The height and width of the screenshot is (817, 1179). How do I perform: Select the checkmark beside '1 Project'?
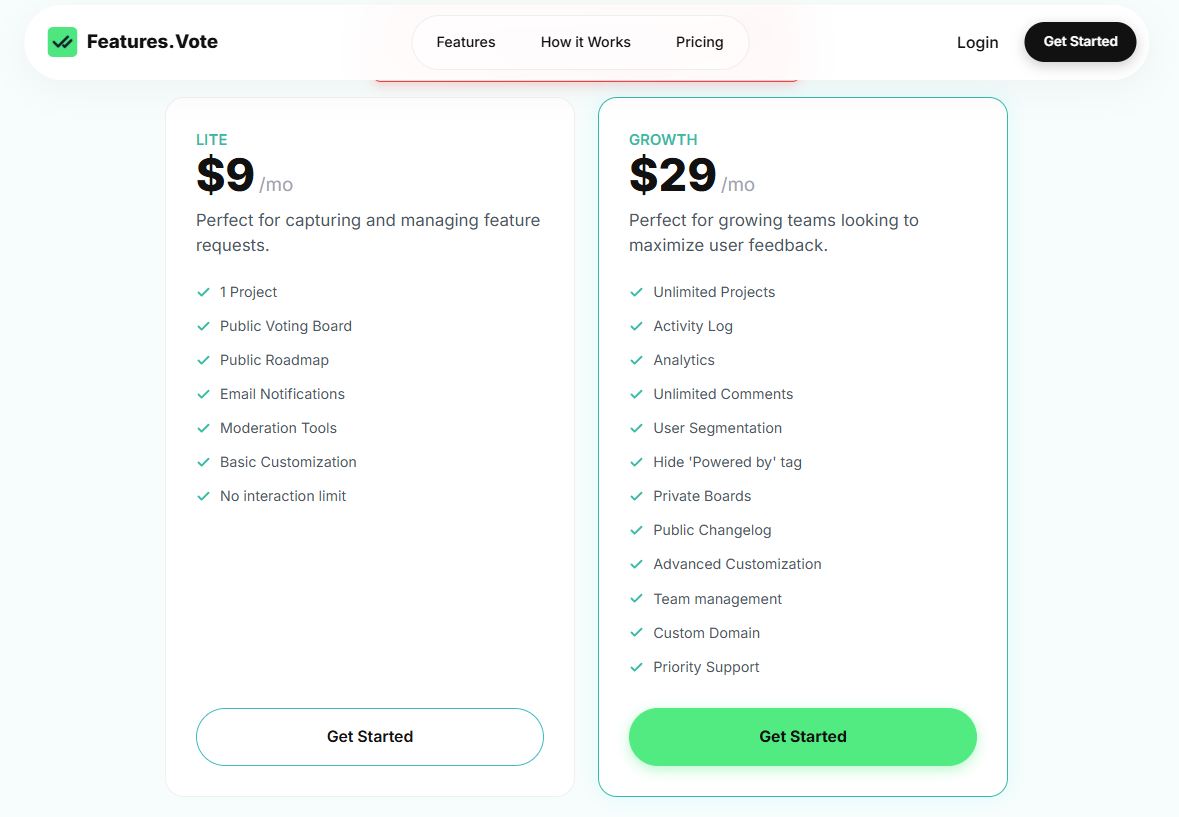tap(203, 292)
